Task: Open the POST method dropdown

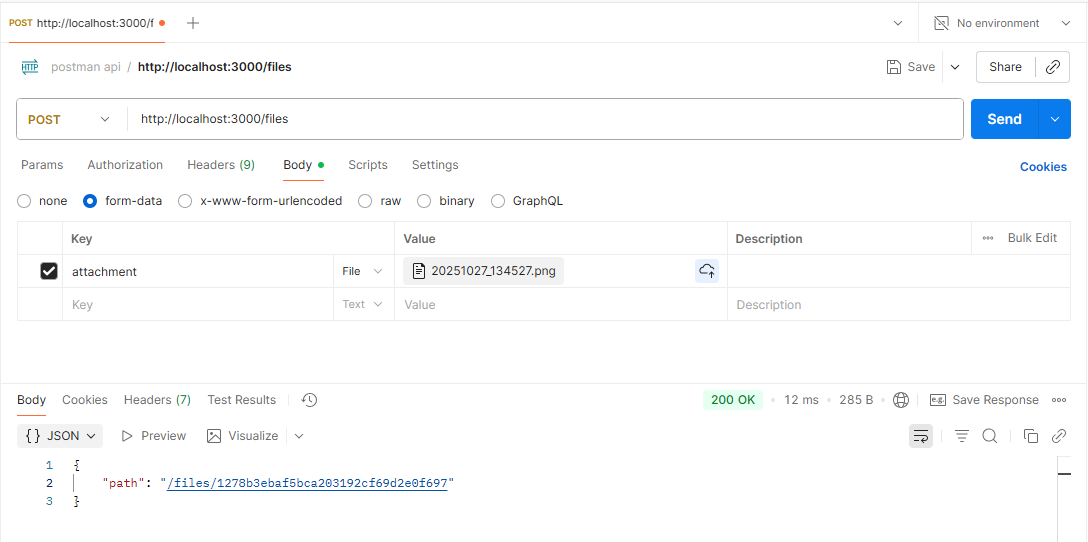Action: pos(71,119)
